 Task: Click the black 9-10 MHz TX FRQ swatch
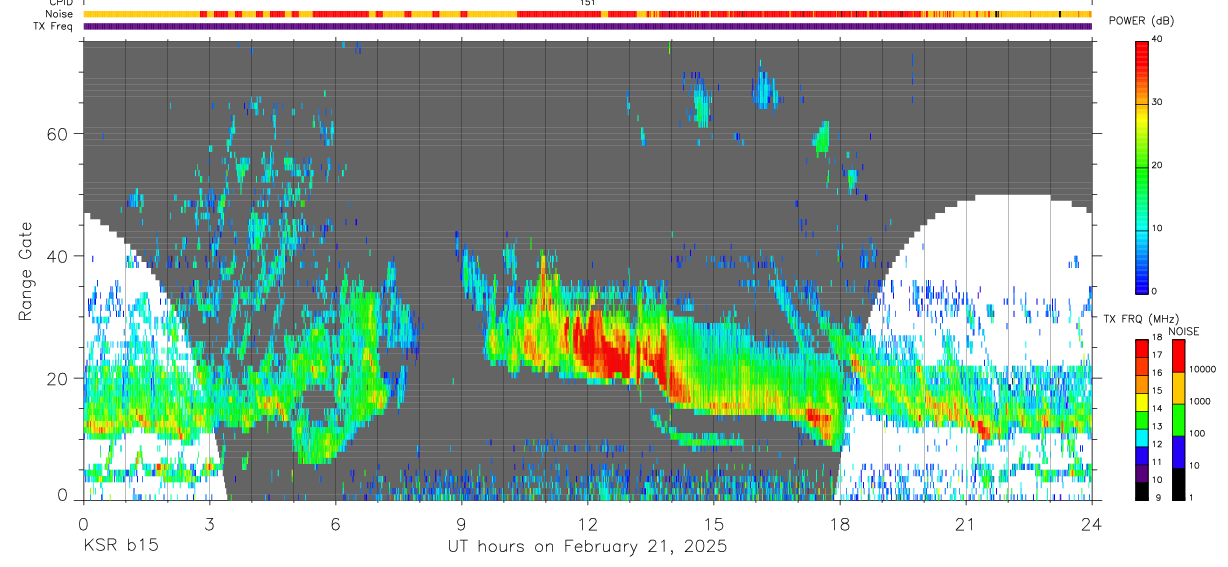(1142, 490)
